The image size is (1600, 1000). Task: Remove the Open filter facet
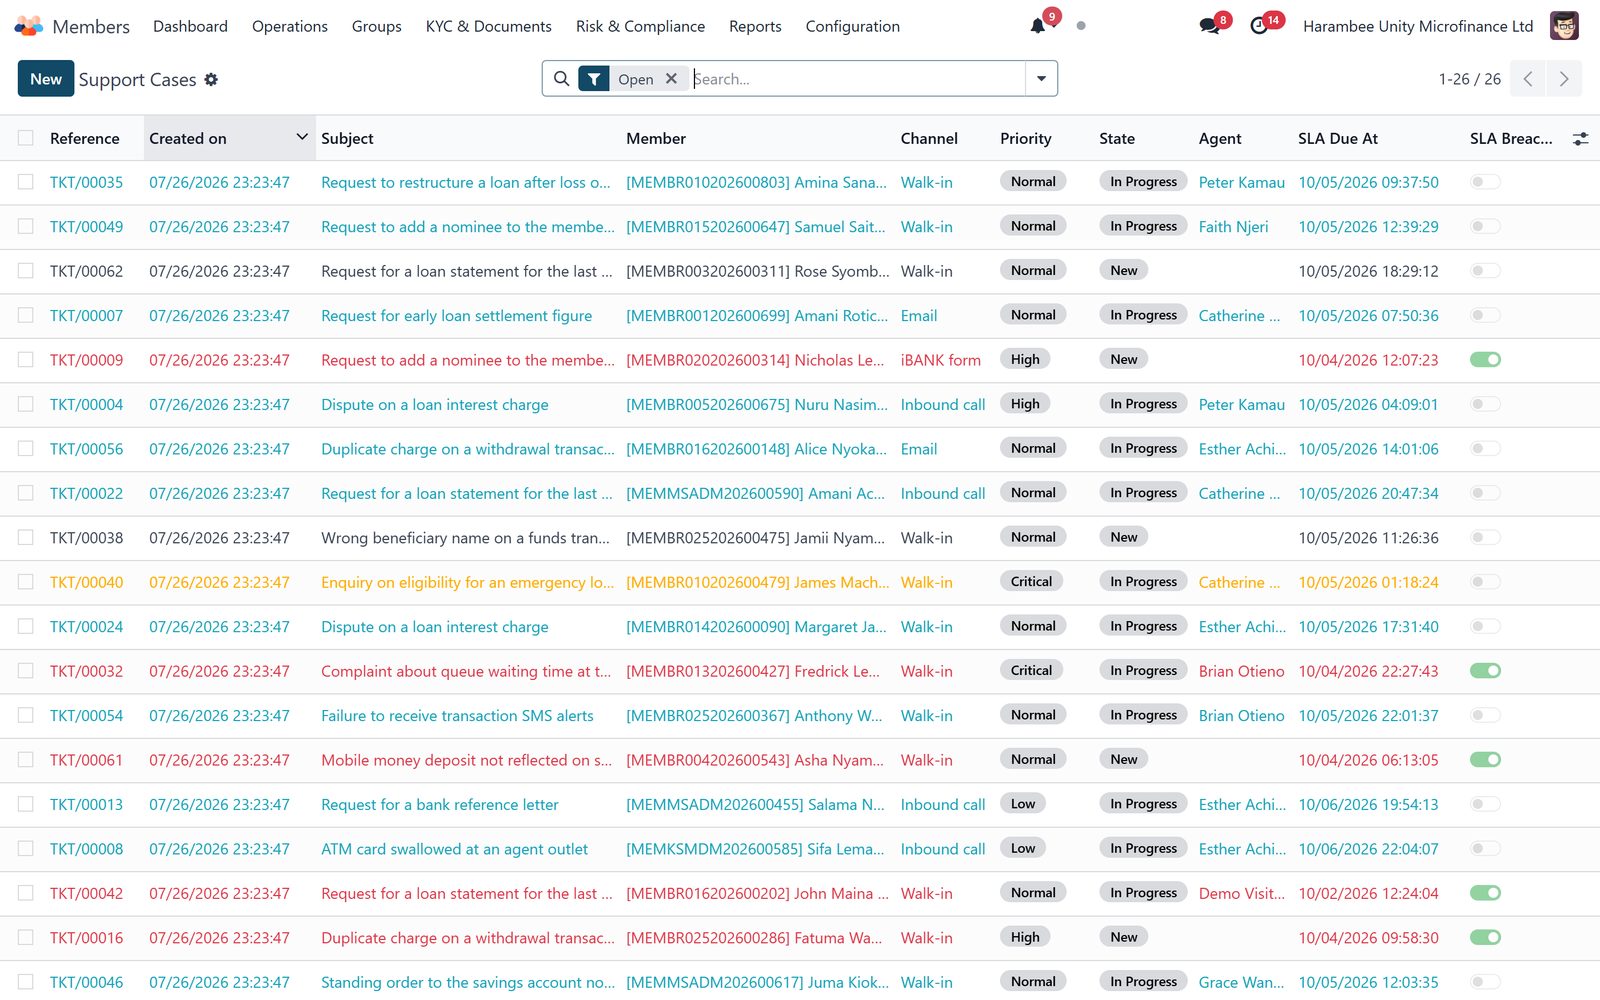pos(671,79)
